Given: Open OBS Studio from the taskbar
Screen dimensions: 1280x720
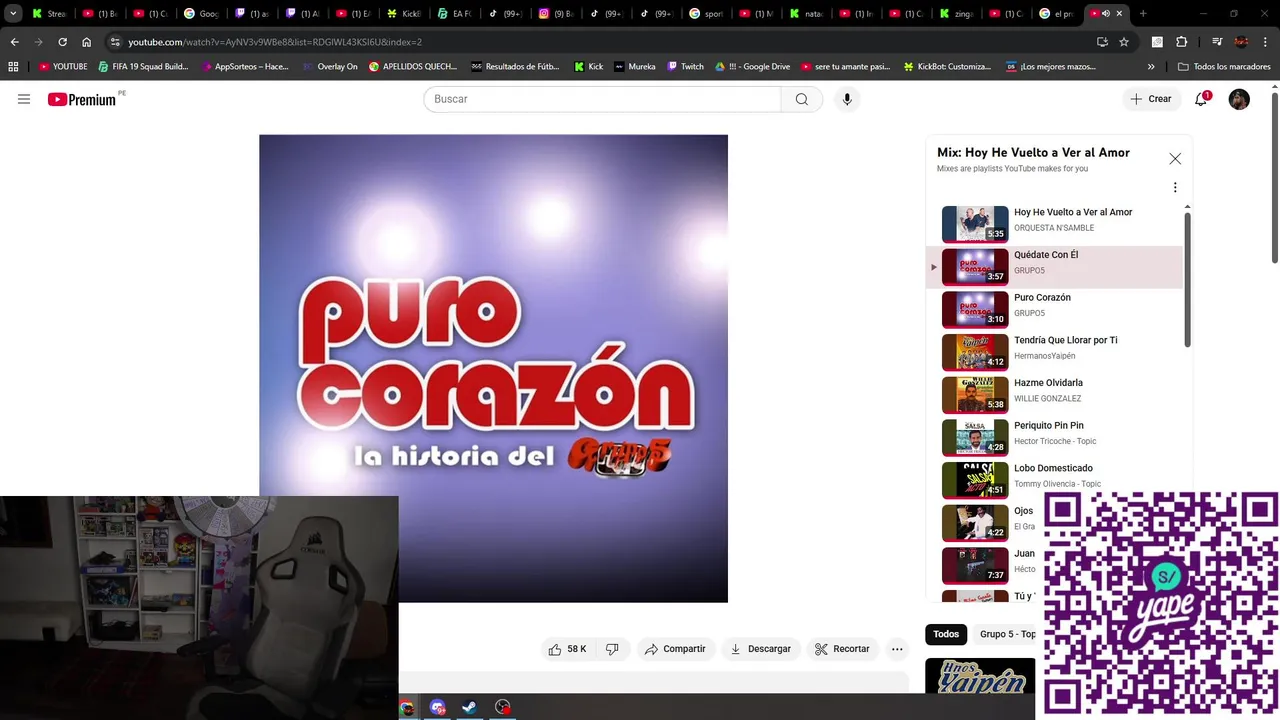Looking at the screenshot, I should 503,707.
